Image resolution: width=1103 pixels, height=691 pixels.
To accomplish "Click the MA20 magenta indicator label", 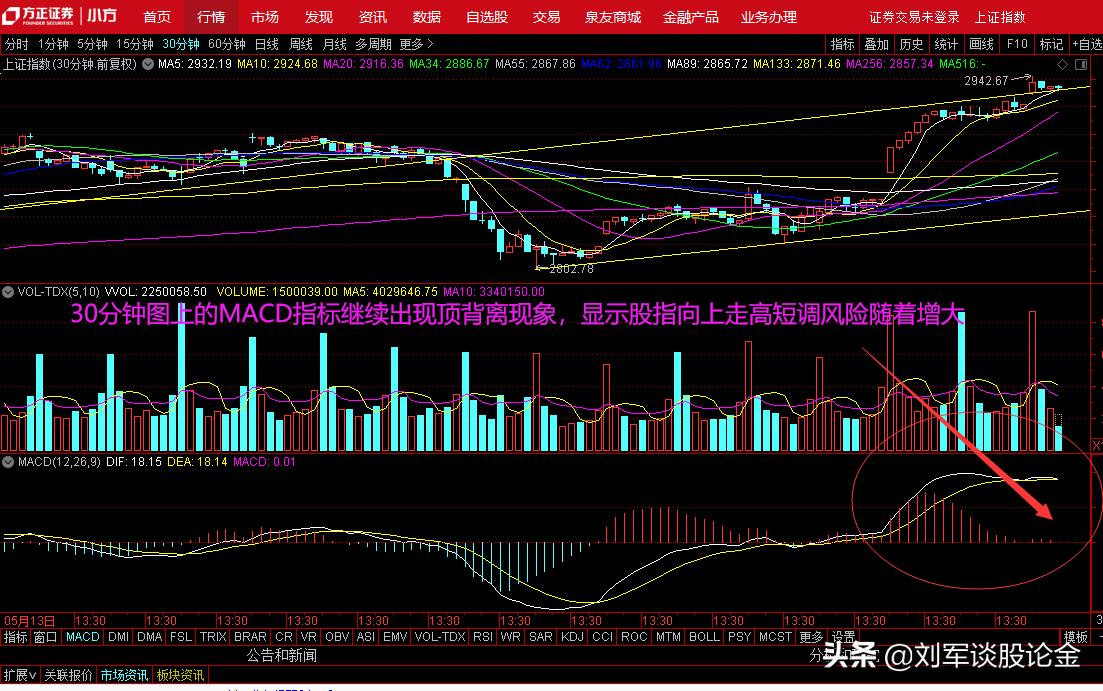I will pyautogui.click(x=363, y=64).
